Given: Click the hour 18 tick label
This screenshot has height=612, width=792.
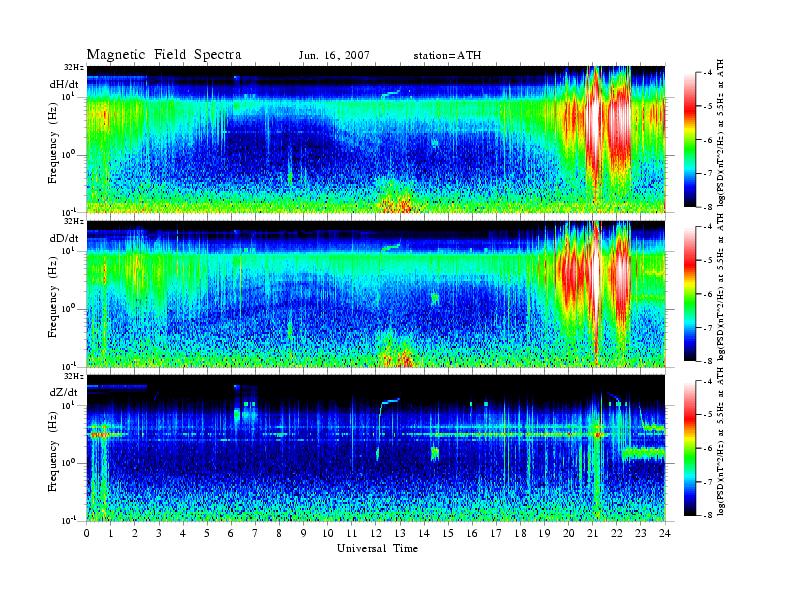Looking at the screenshot, I should (x=520, y=534).
